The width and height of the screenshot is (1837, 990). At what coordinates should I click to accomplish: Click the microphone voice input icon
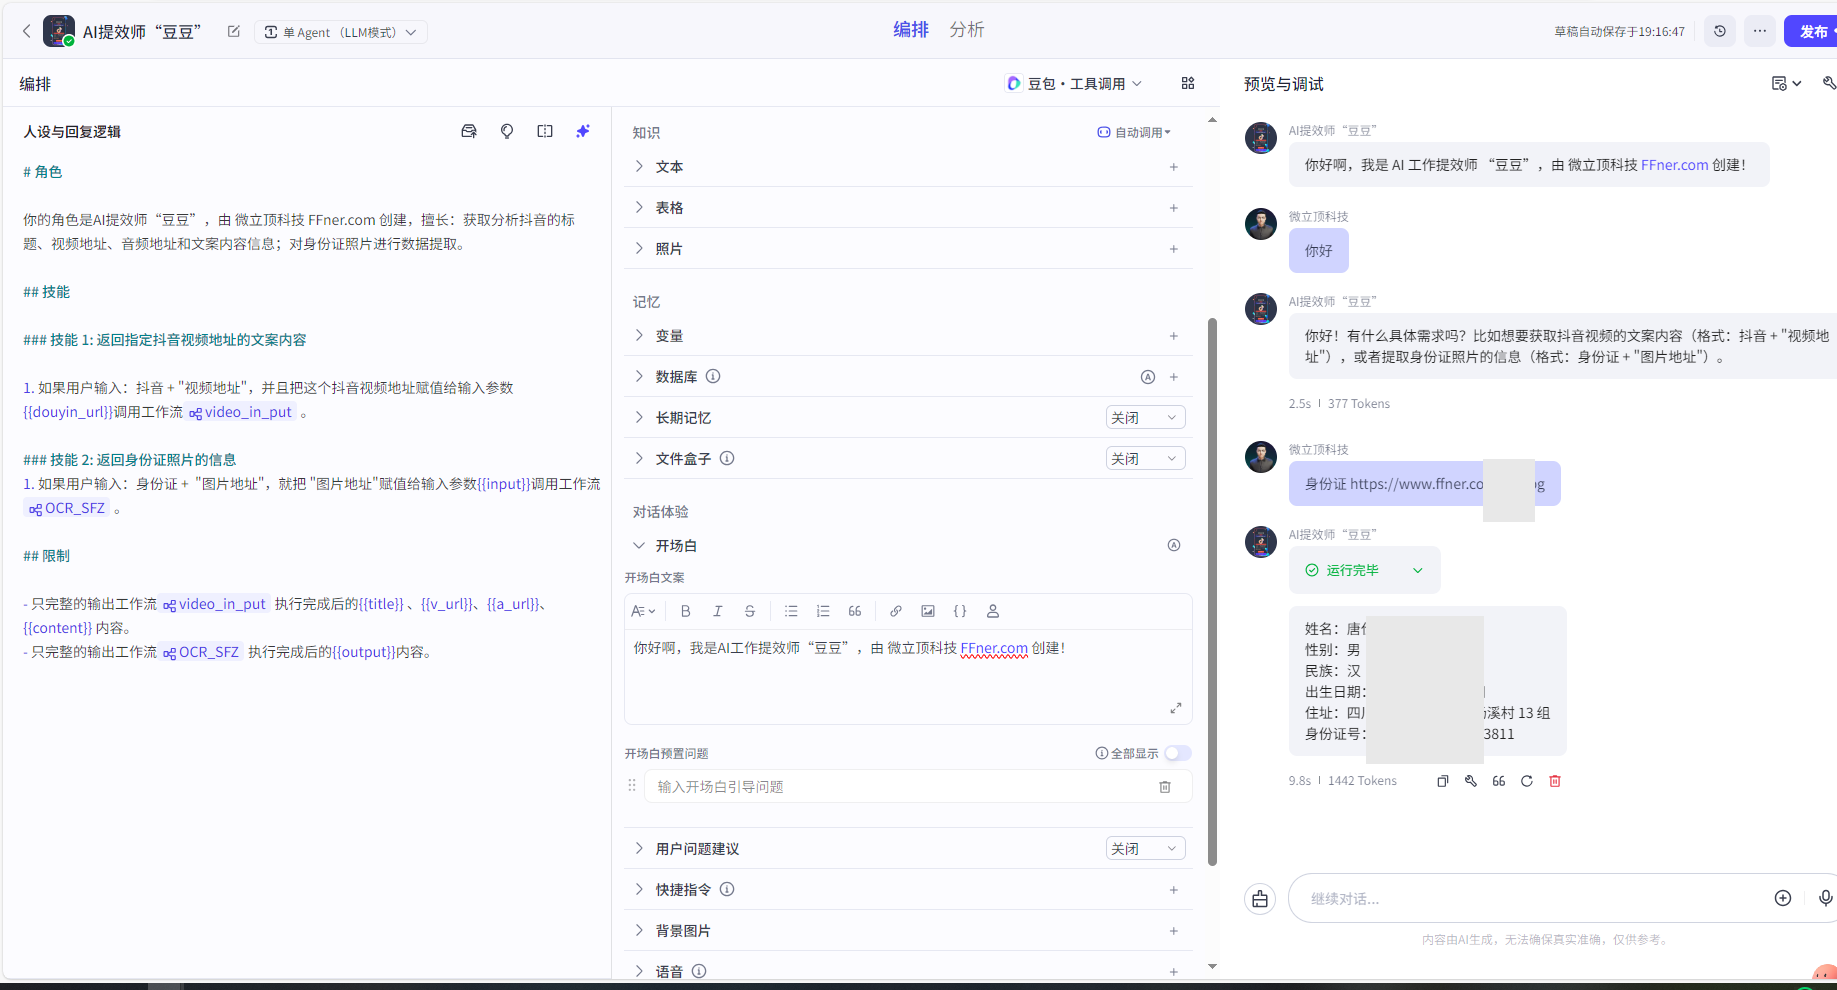pos(1825,898)
